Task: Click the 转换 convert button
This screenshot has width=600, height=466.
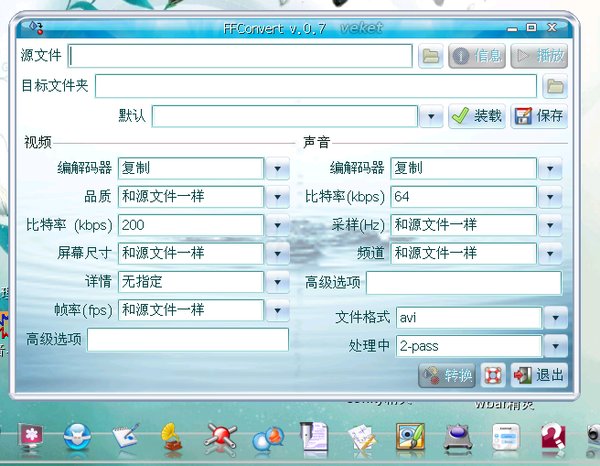Action: click(x=447, y=375)
